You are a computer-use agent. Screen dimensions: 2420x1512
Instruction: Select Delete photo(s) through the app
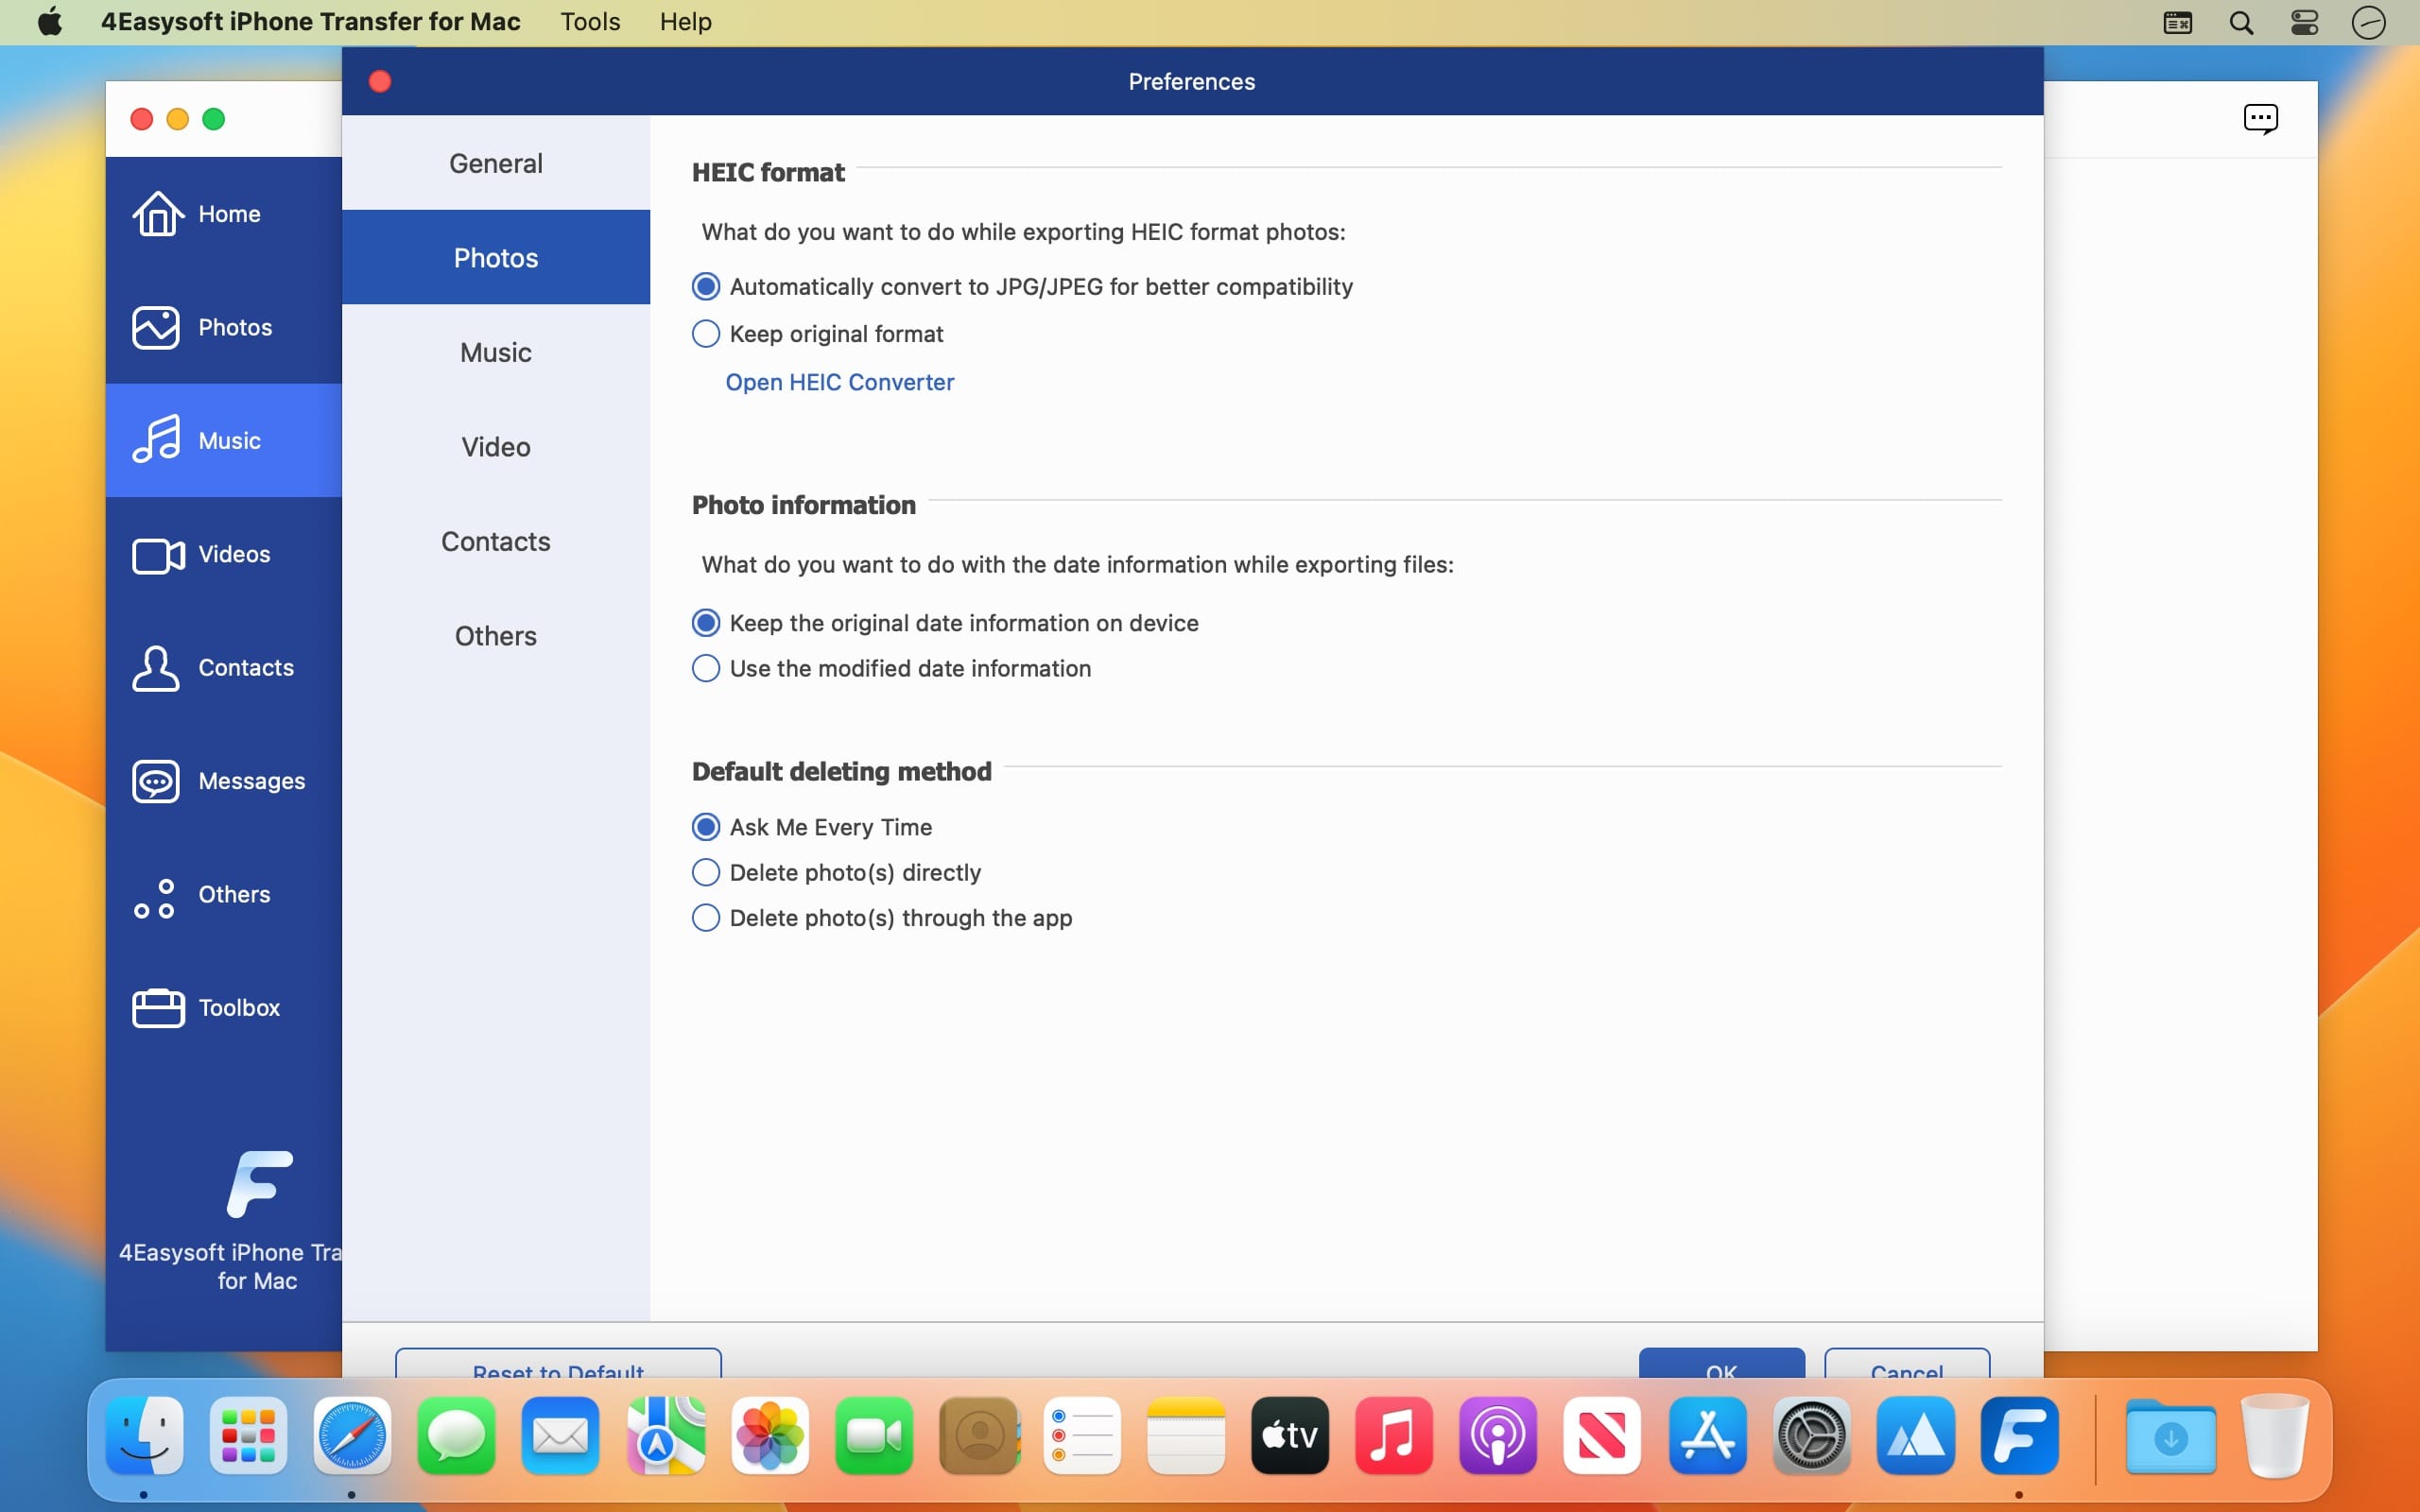(x=706, y=918)
